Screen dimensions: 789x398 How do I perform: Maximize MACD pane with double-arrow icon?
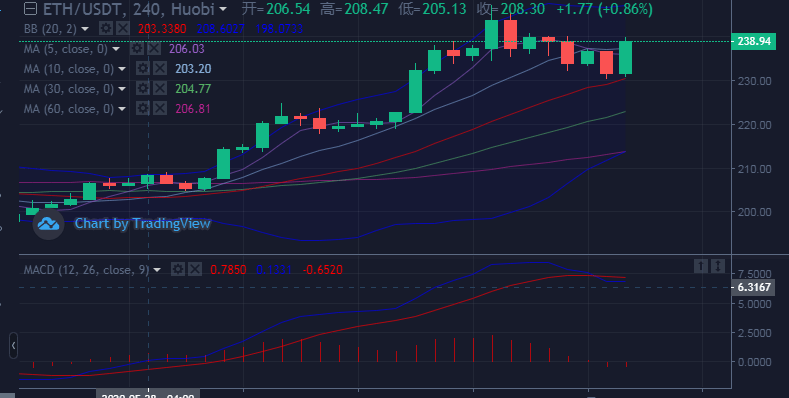[x=718, y=266]
